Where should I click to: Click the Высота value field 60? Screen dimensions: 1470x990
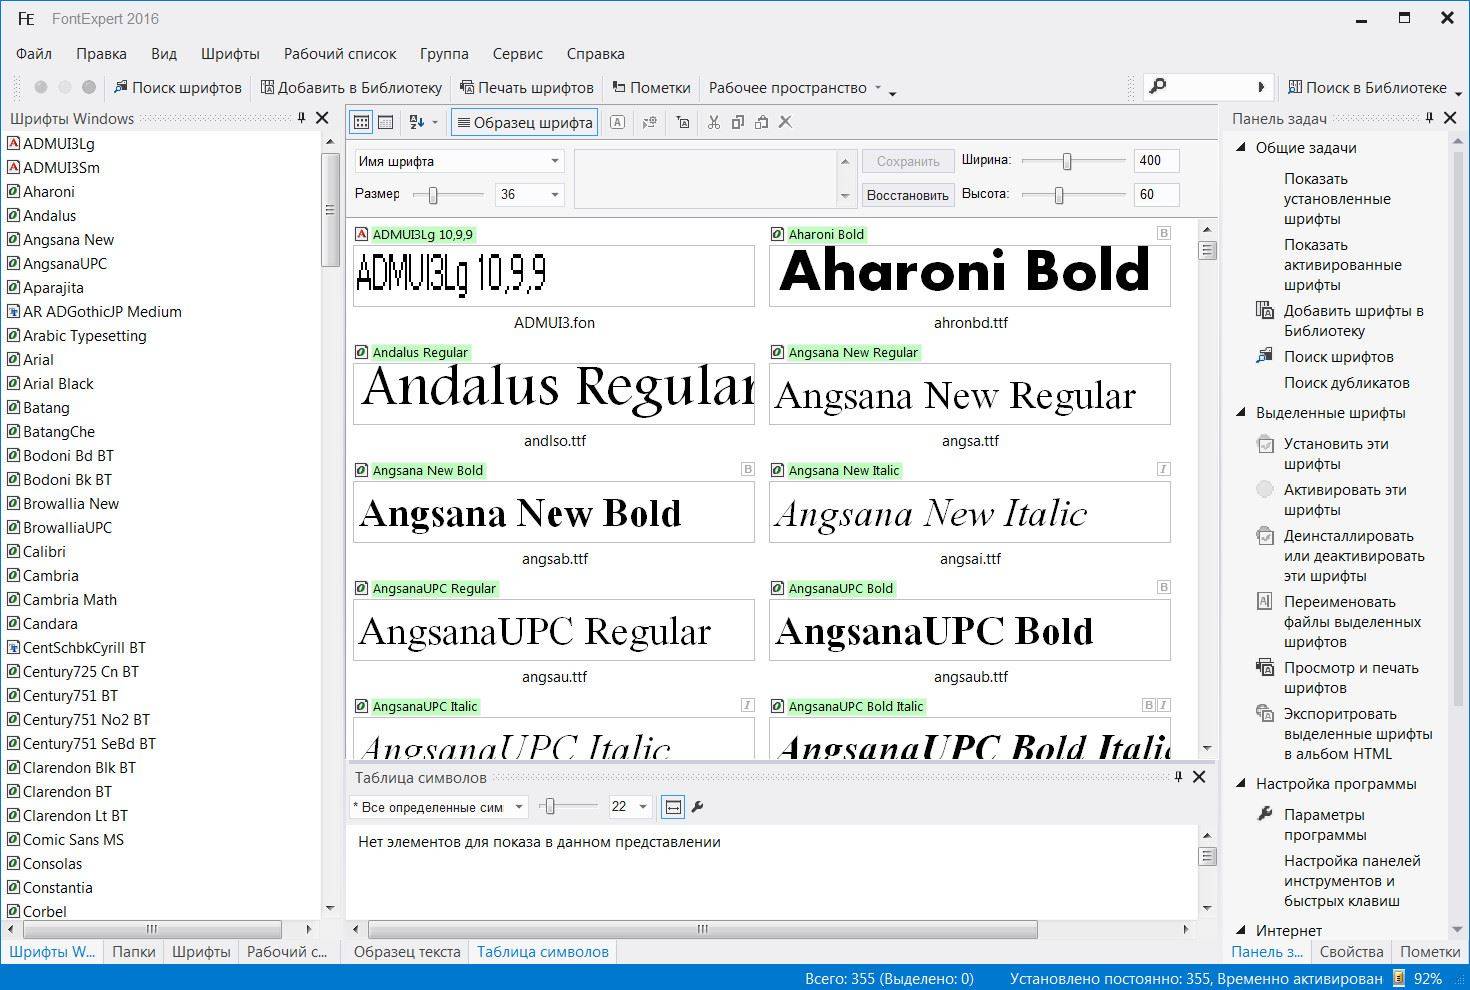(1157, 195)
